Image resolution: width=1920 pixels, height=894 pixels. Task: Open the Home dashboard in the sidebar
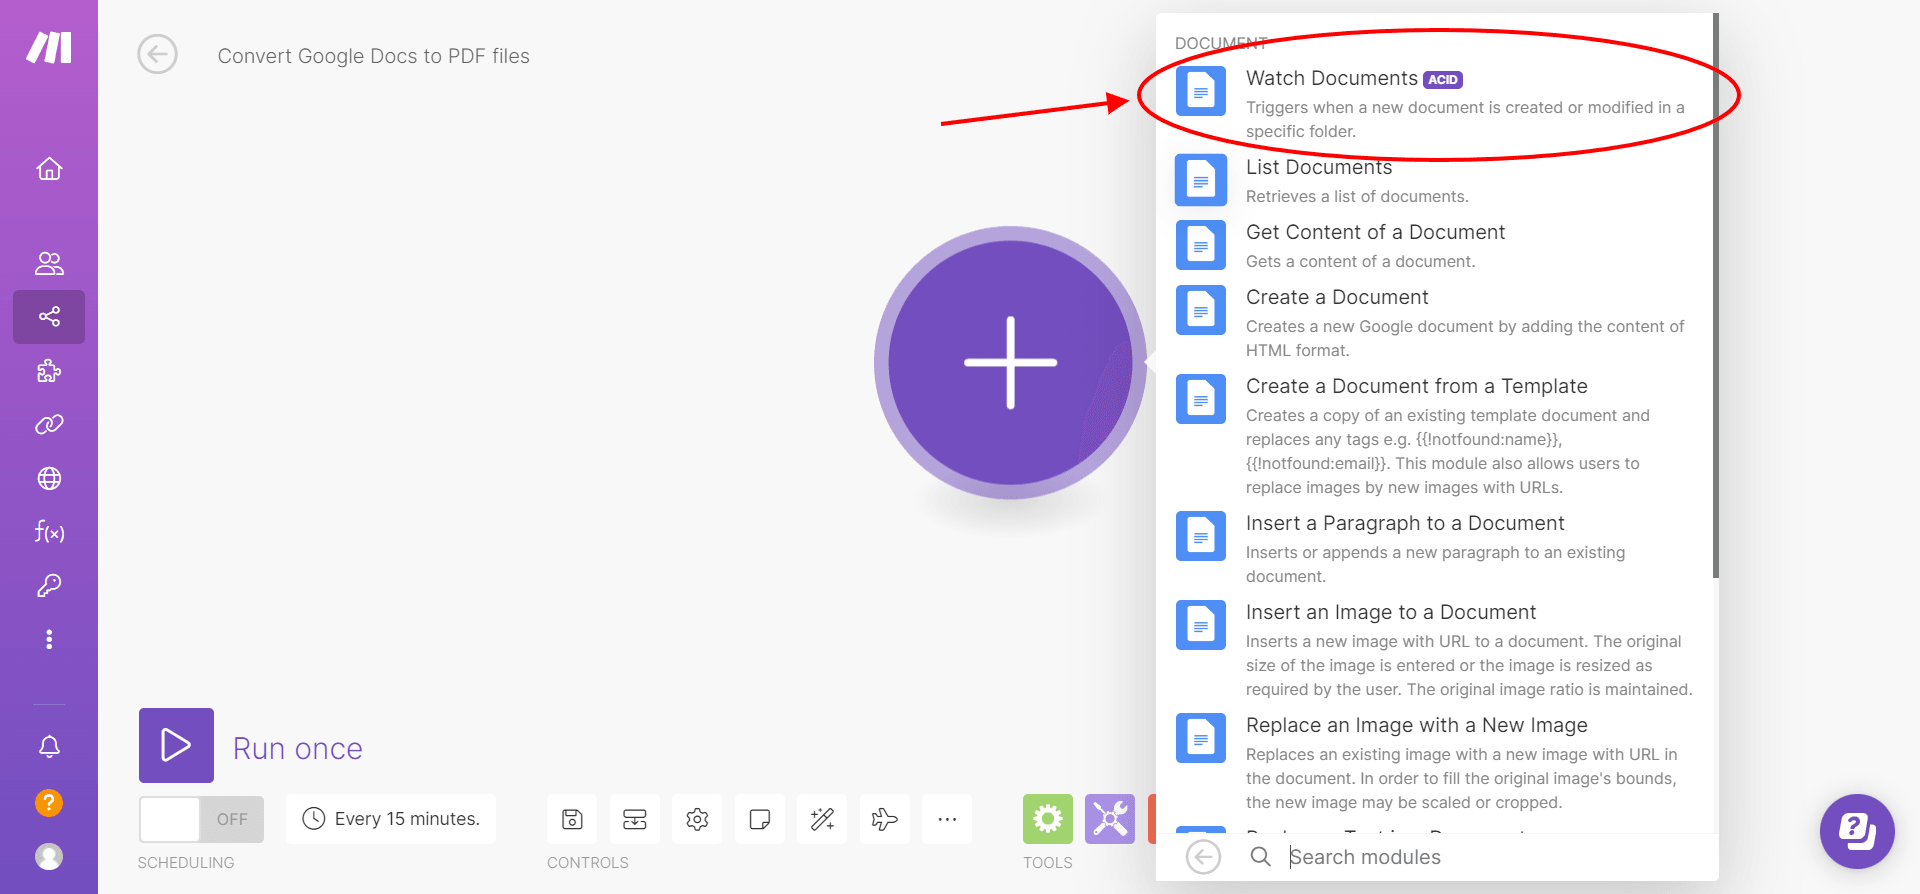click(x=49, y=169)
